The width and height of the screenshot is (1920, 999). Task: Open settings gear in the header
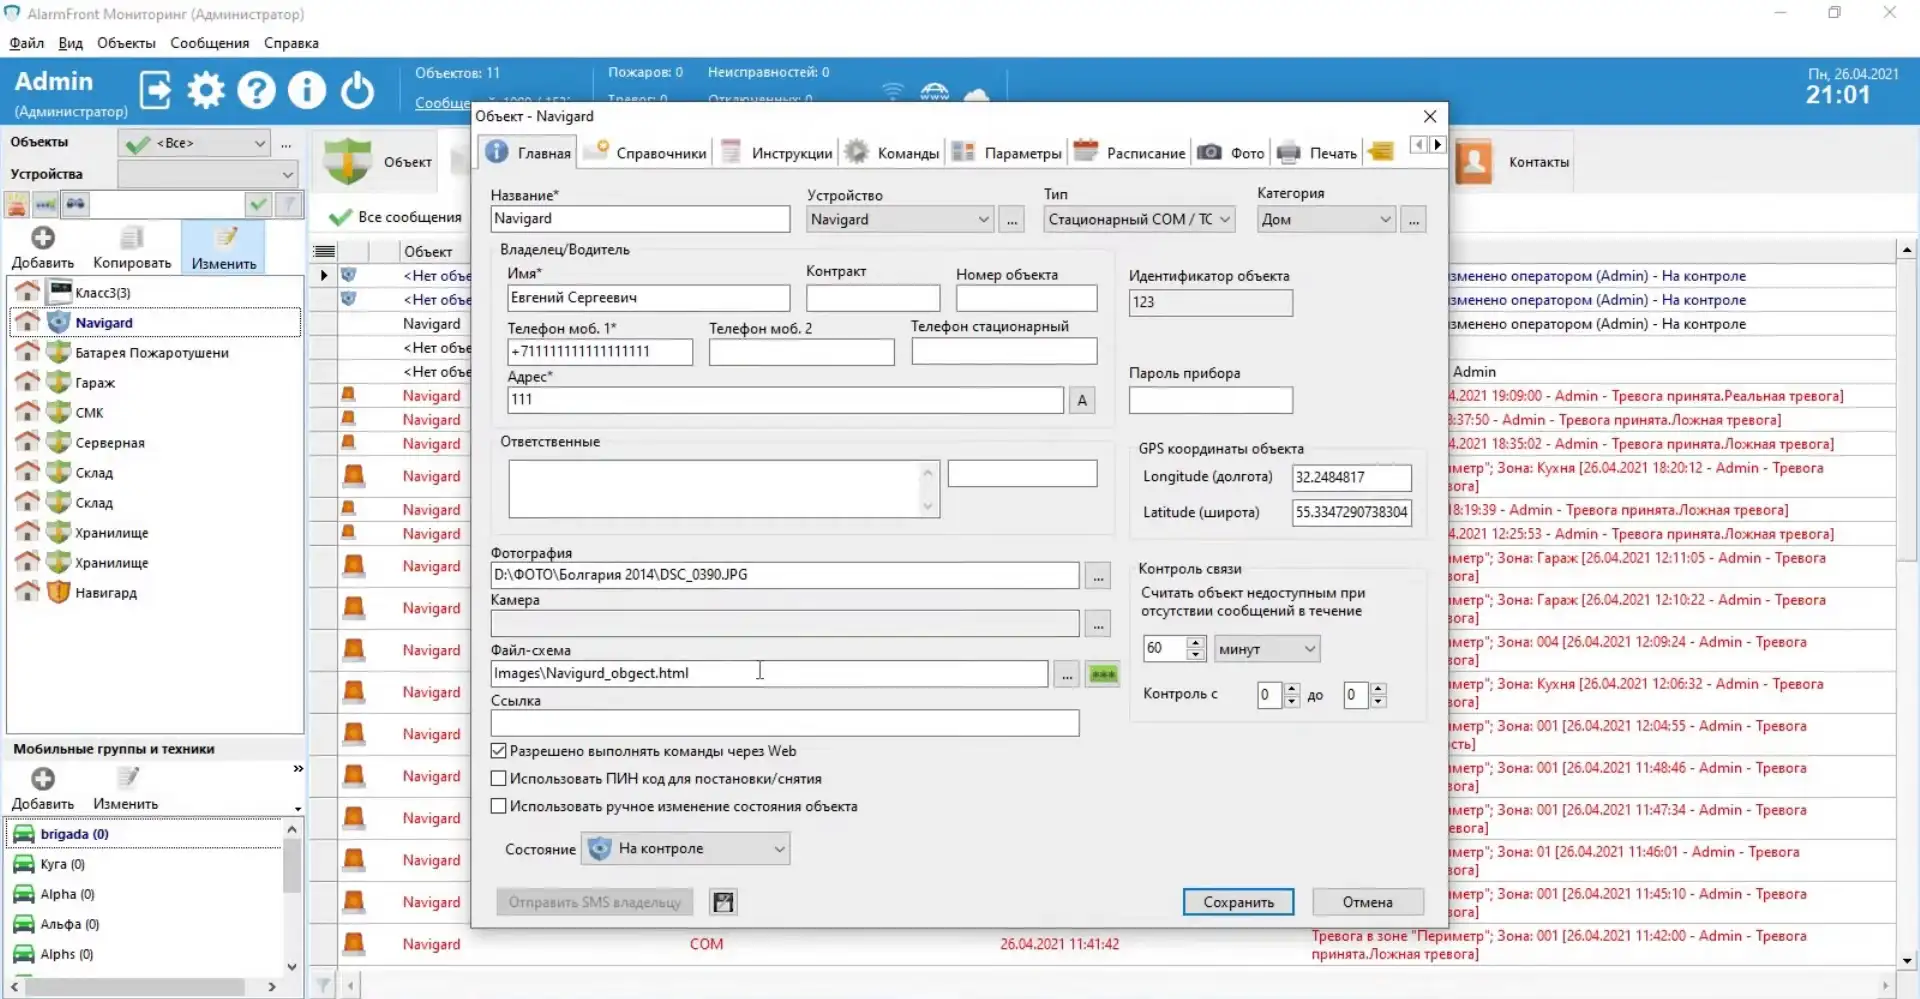coord(206,91)
